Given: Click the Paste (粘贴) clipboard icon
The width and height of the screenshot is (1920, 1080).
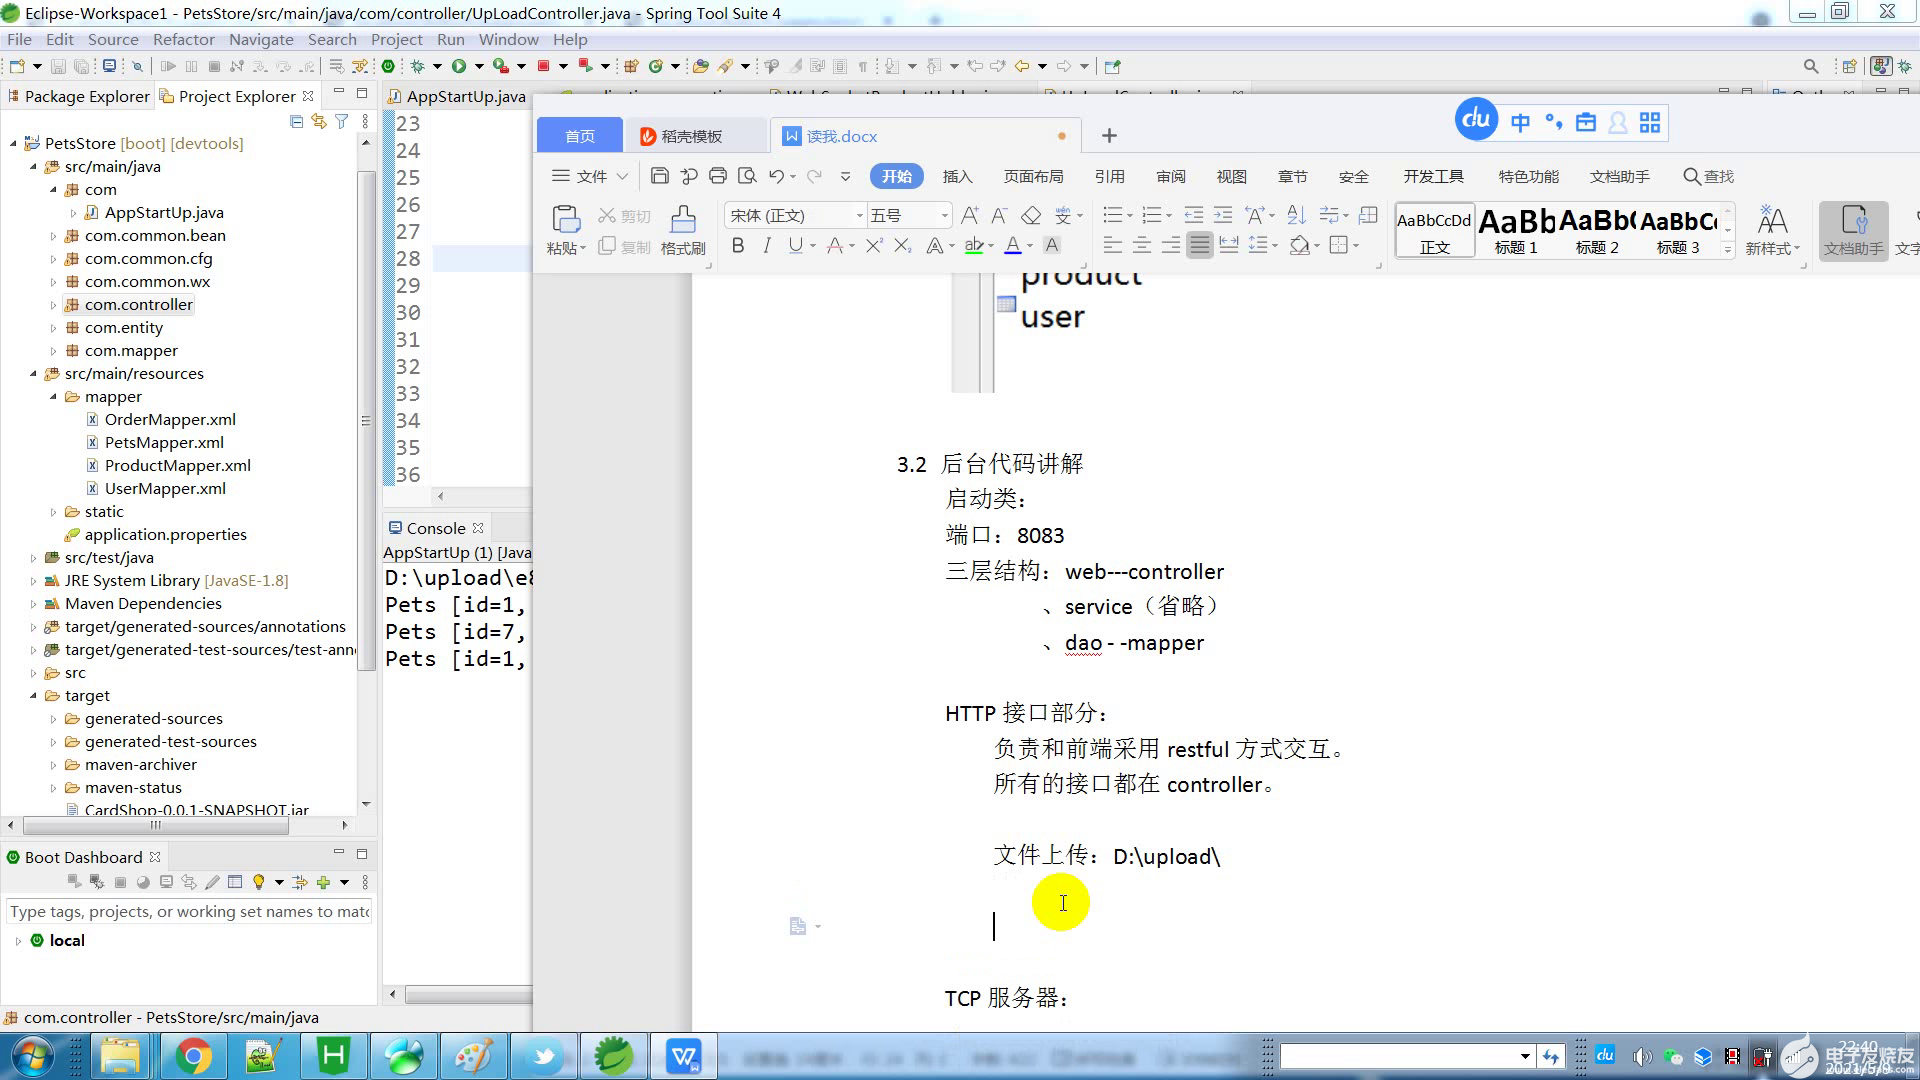Looking at the screenshot, I should (565, 230).
